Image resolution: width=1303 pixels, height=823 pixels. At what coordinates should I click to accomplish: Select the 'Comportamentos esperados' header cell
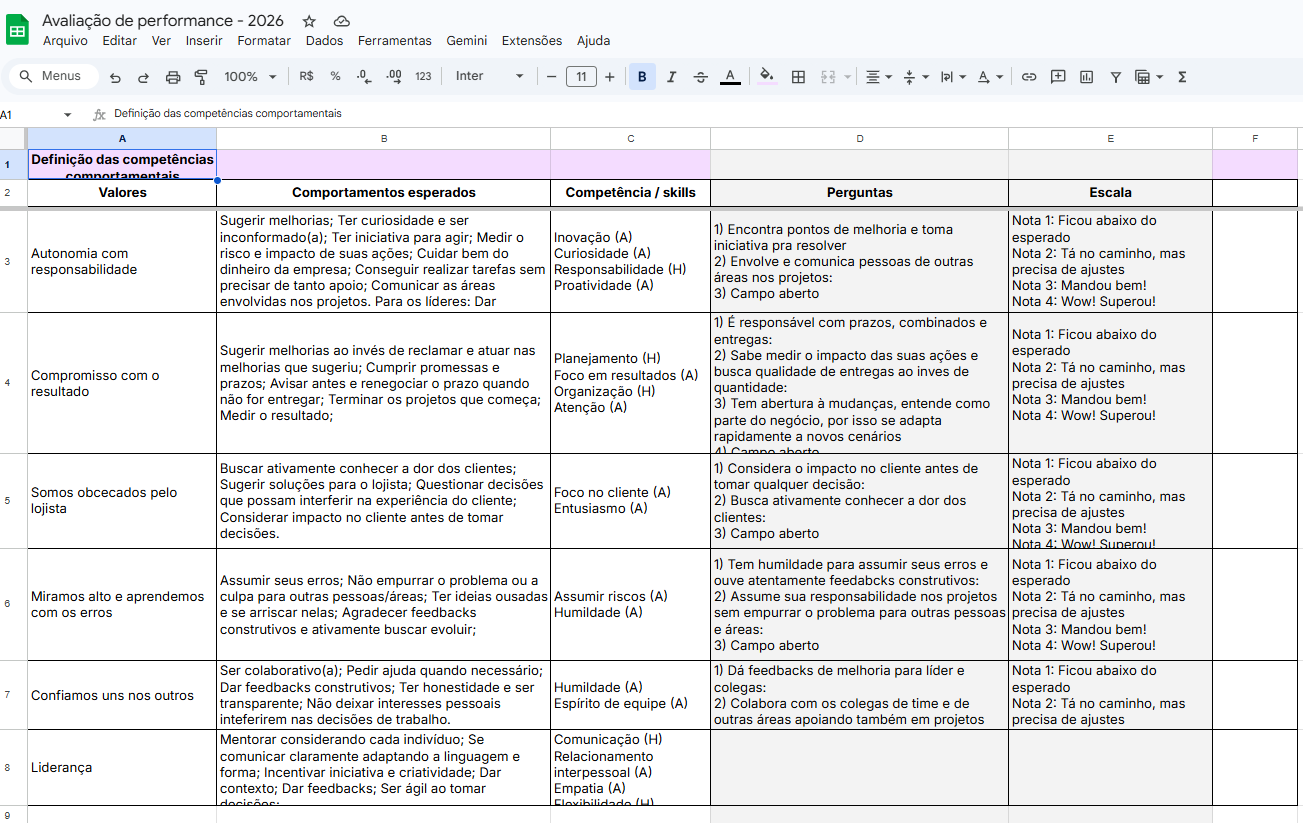coord(384,192)
